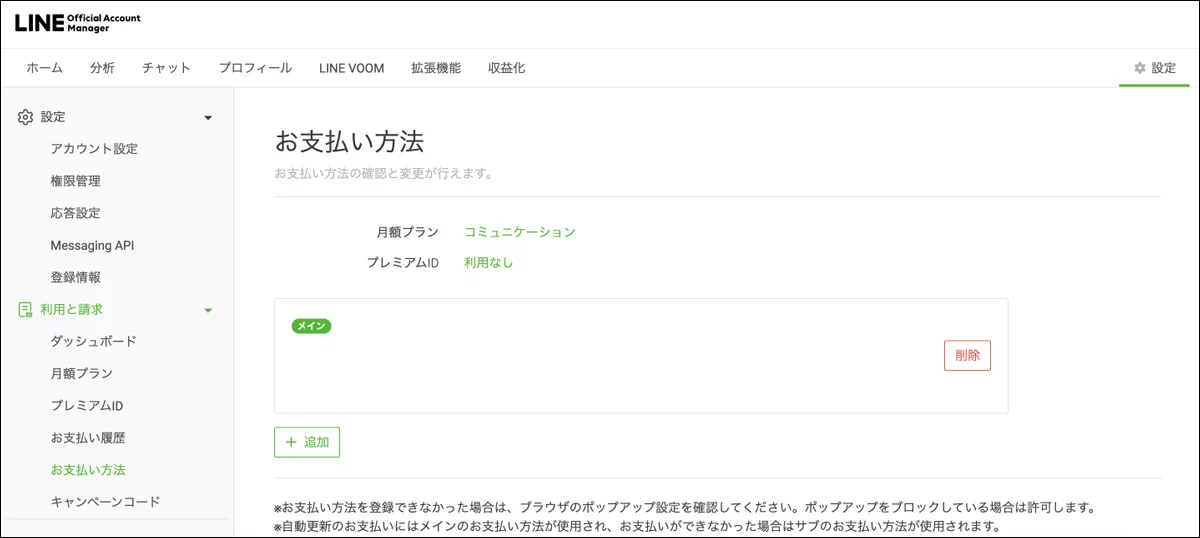Click the + 追加 button
Image resolution: width=1200 pixels, height=538 pixels.
point(307,442)
